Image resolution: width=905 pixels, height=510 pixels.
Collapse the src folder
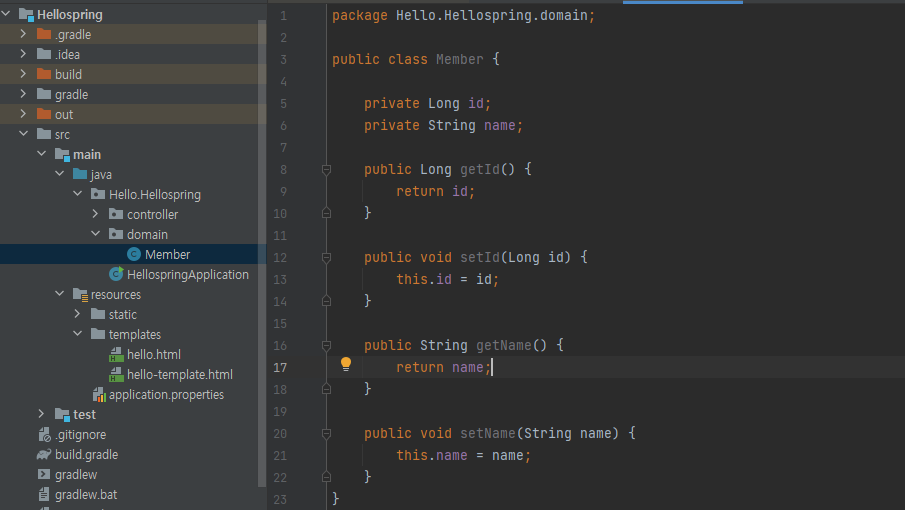coord(23,134)
